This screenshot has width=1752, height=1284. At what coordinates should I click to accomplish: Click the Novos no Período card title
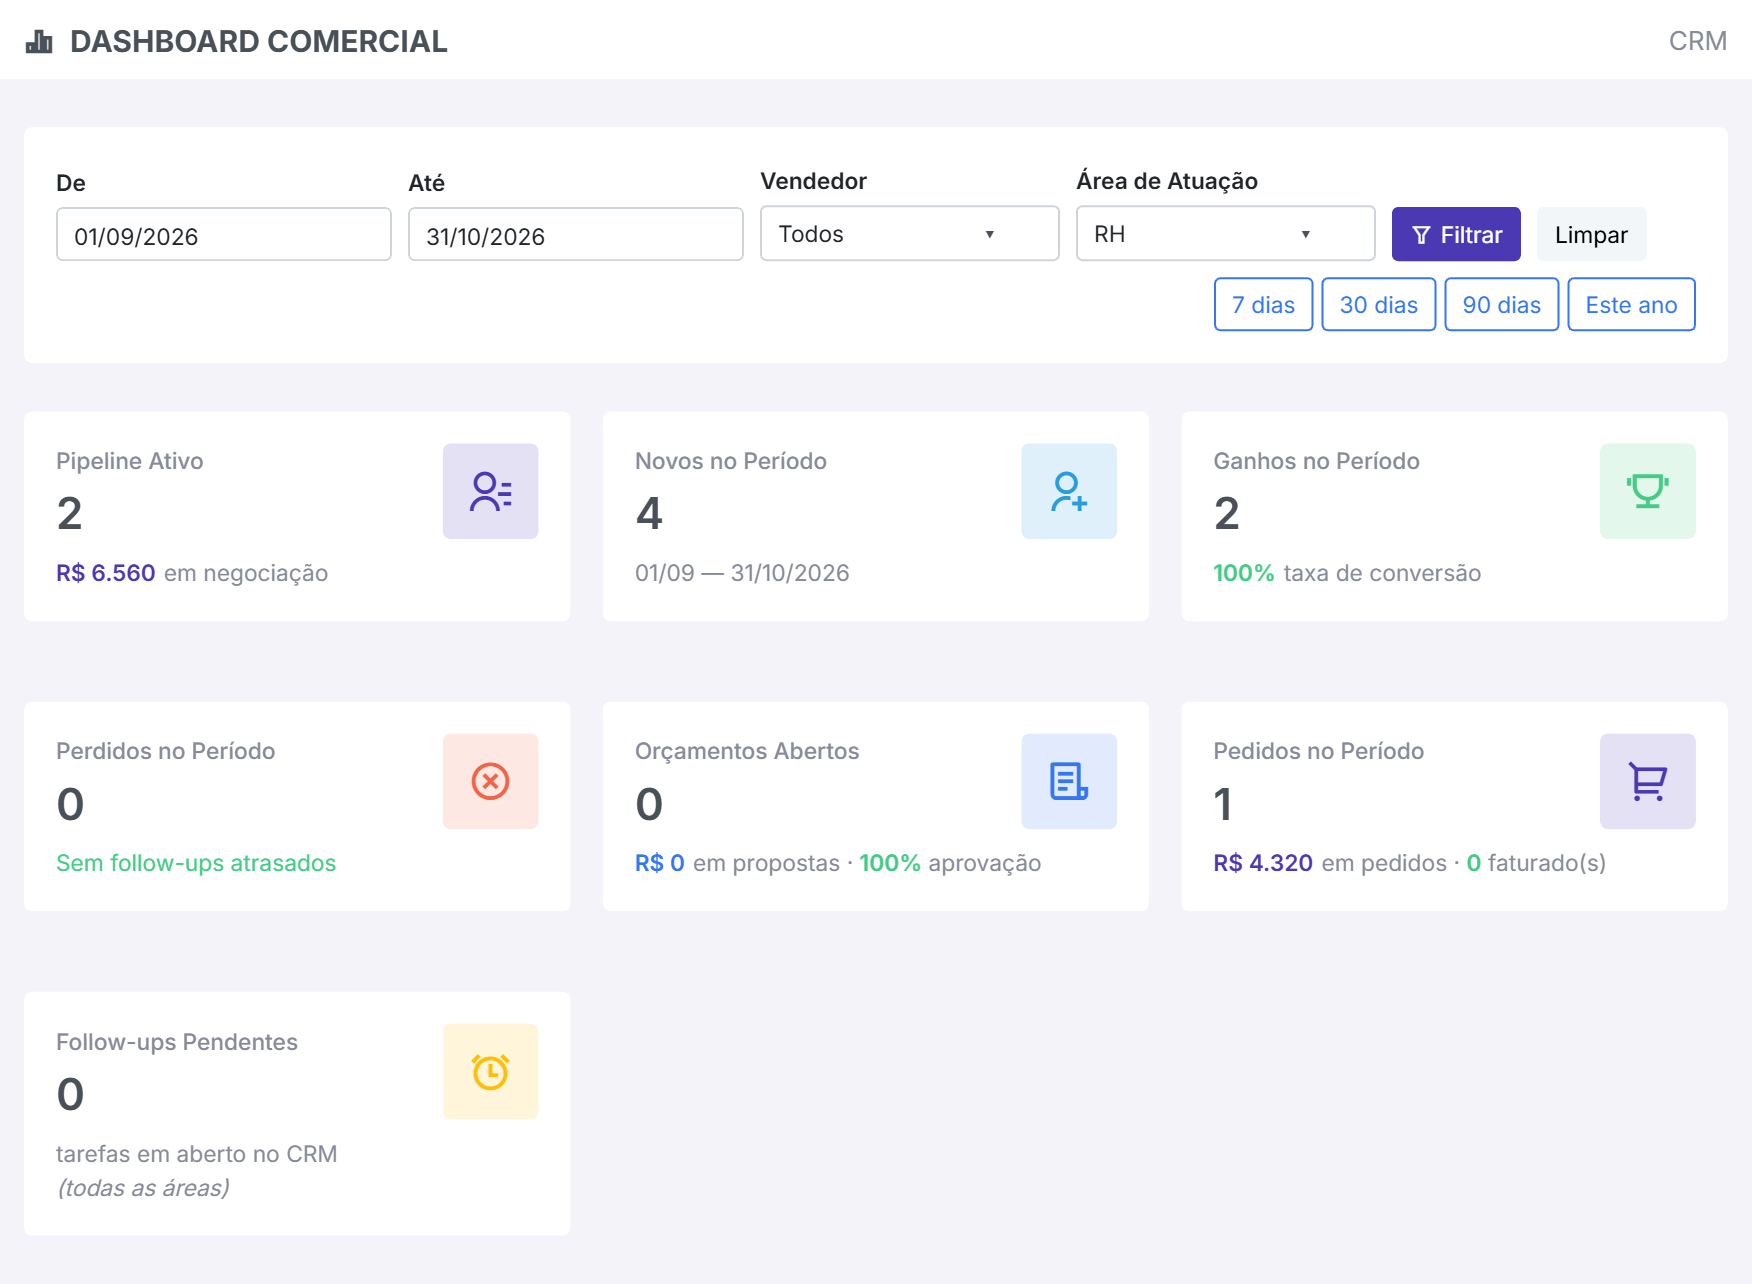[x=731, y=461]
